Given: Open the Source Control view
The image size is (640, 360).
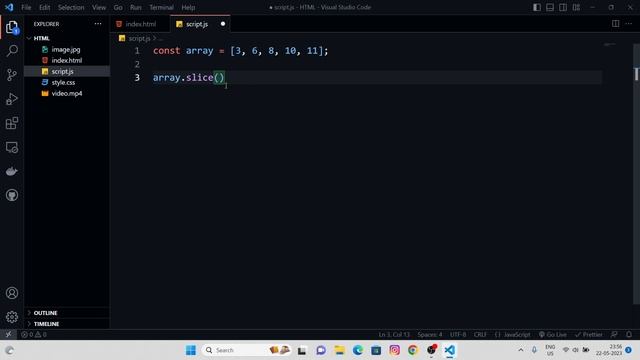Looking at the screenshot, I should (12, 75).
